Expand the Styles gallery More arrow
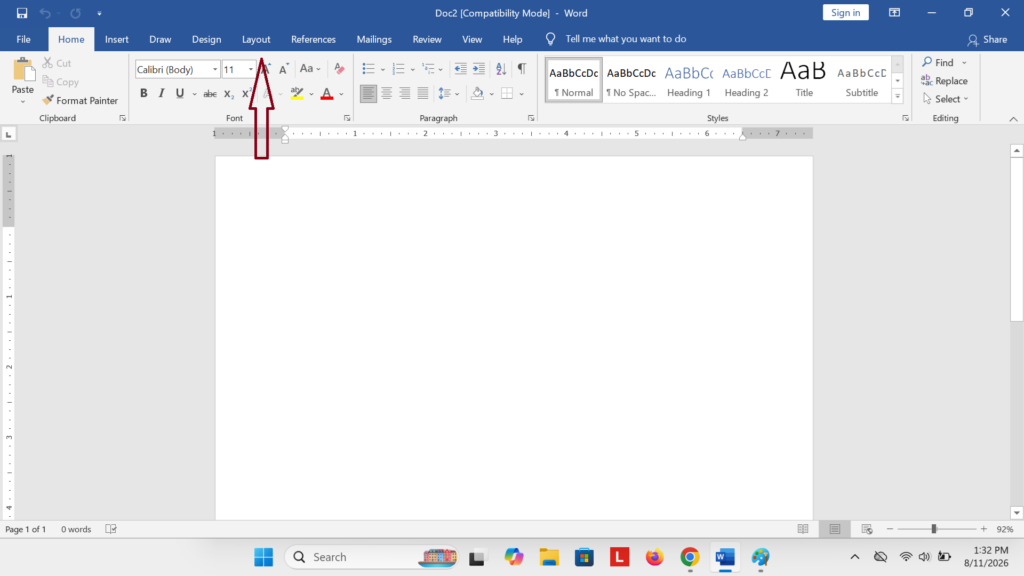 click(x=897, y=97)
